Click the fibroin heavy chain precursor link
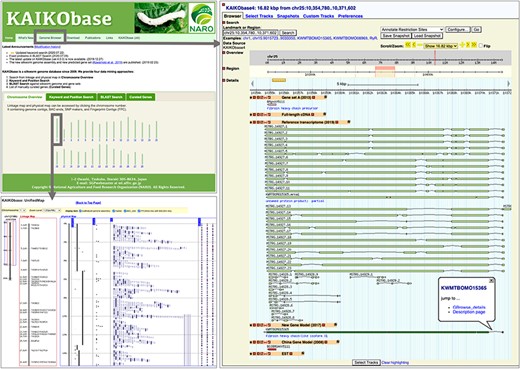The image size is (520, 369). point(292,108)
